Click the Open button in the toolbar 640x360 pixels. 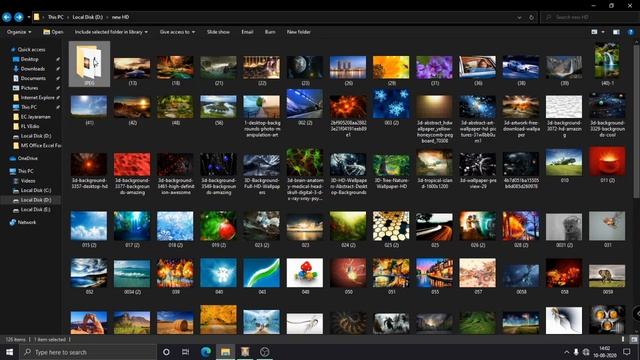click(53, 32)
